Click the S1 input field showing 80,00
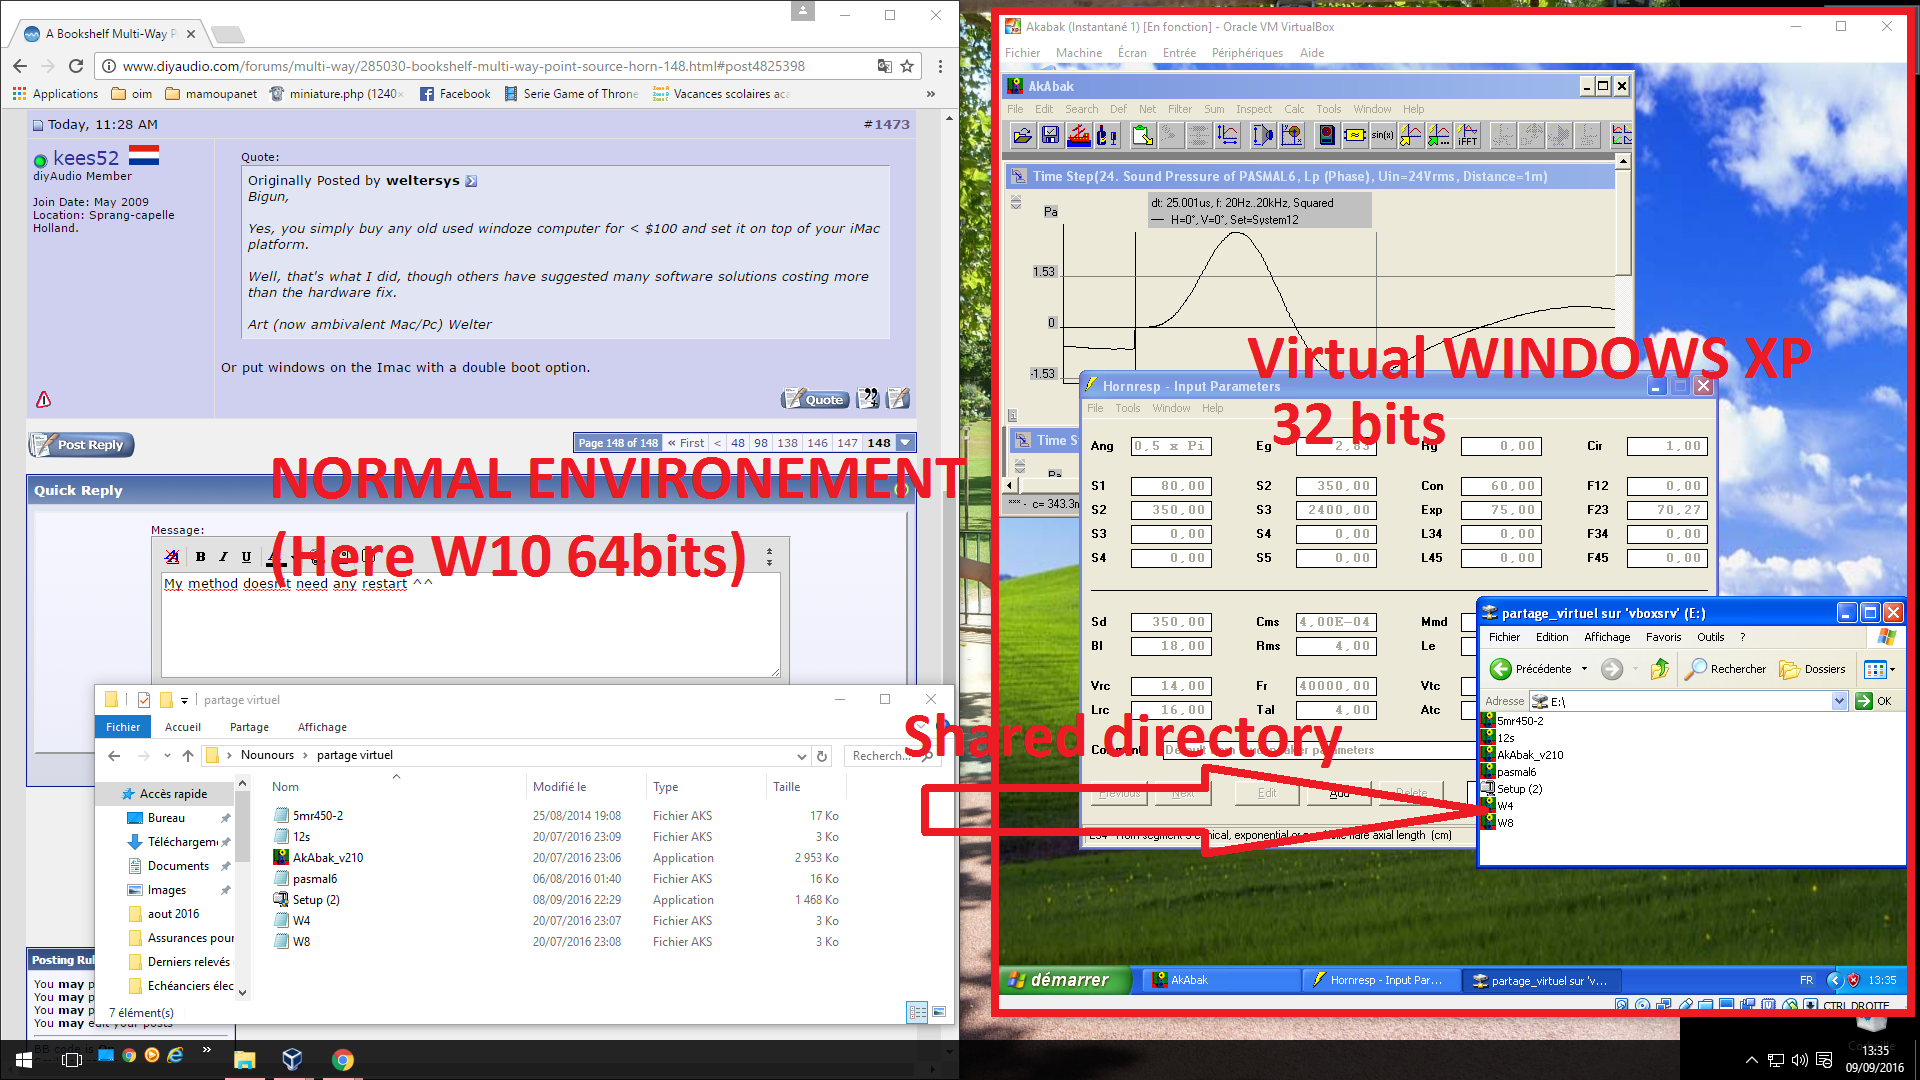 [x=1170, y=486]
